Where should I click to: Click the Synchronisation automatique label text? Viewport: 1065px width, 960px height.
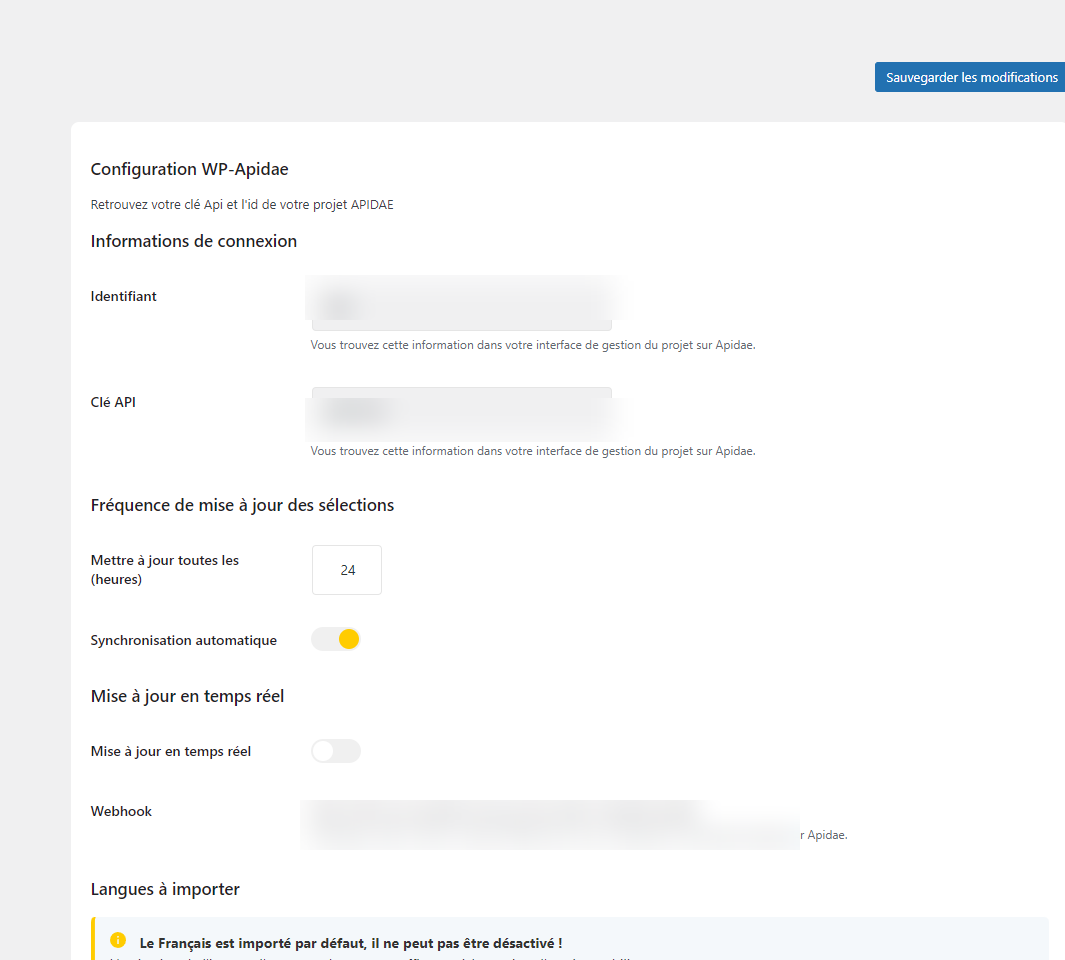coord(183,640)
